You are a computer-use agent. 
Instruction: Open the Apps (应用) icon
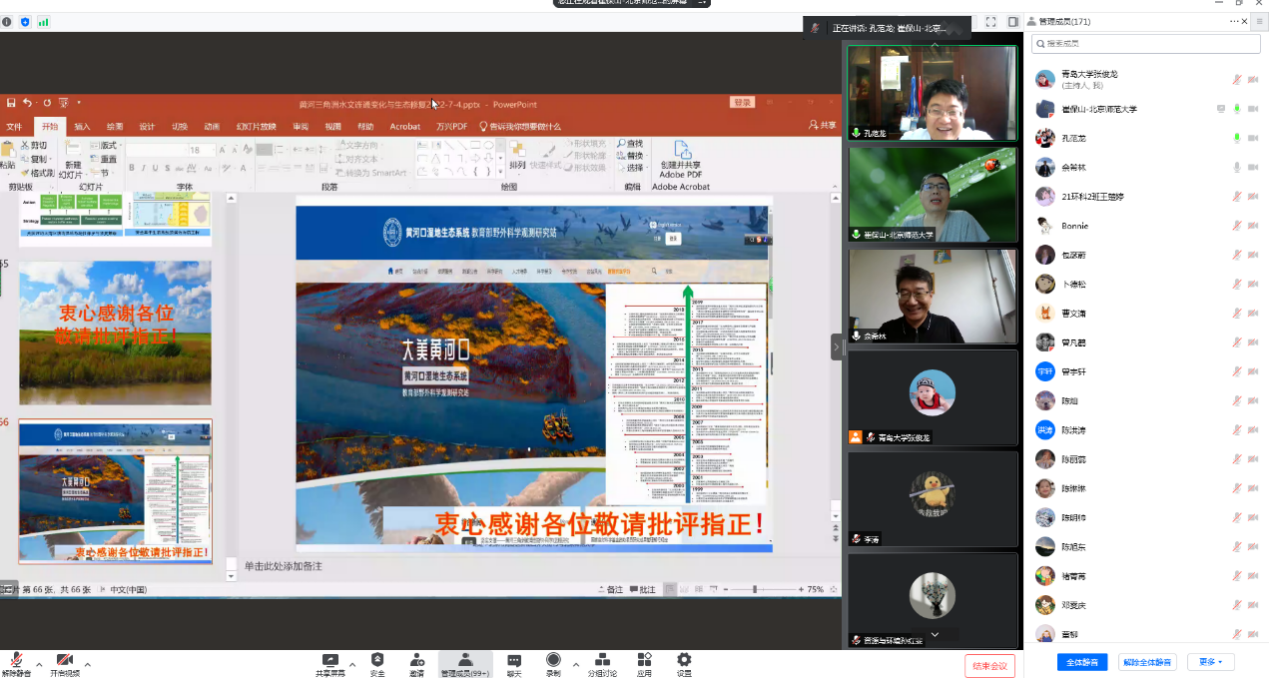pos(644,662)
